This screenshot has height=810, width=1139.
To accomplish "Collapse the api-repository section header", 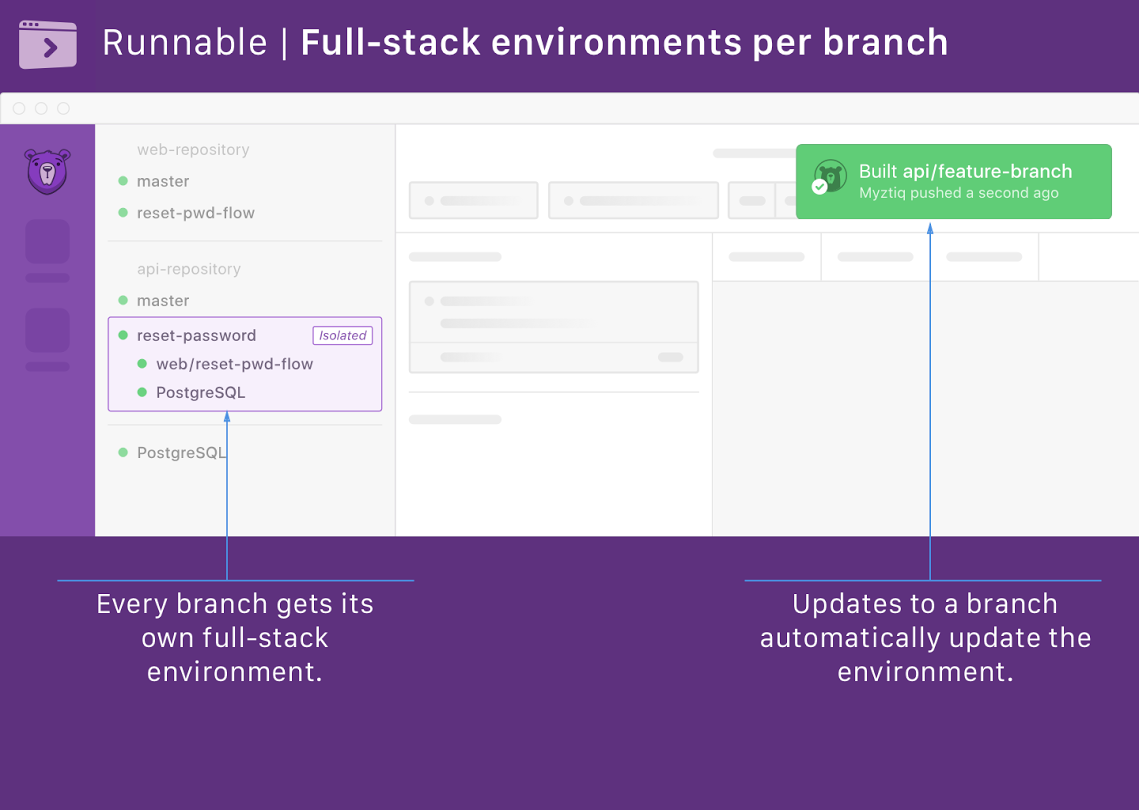I will (189, 269).
